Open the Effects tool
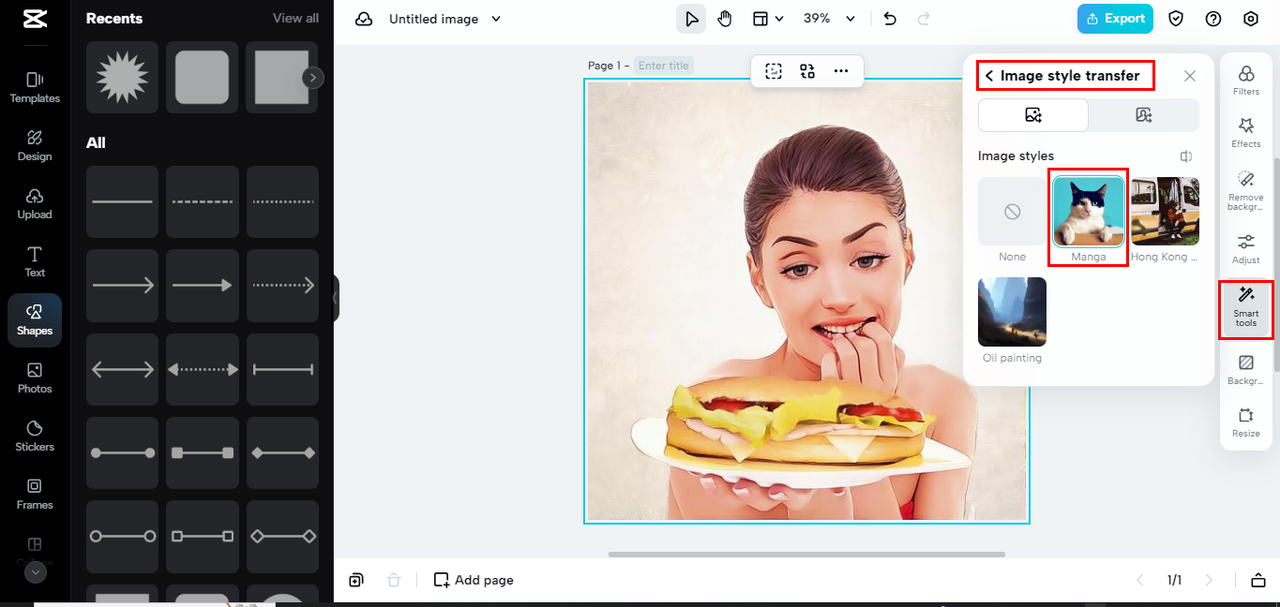Viewport: 1280px width, 607px height. (x=1246, y=132)
